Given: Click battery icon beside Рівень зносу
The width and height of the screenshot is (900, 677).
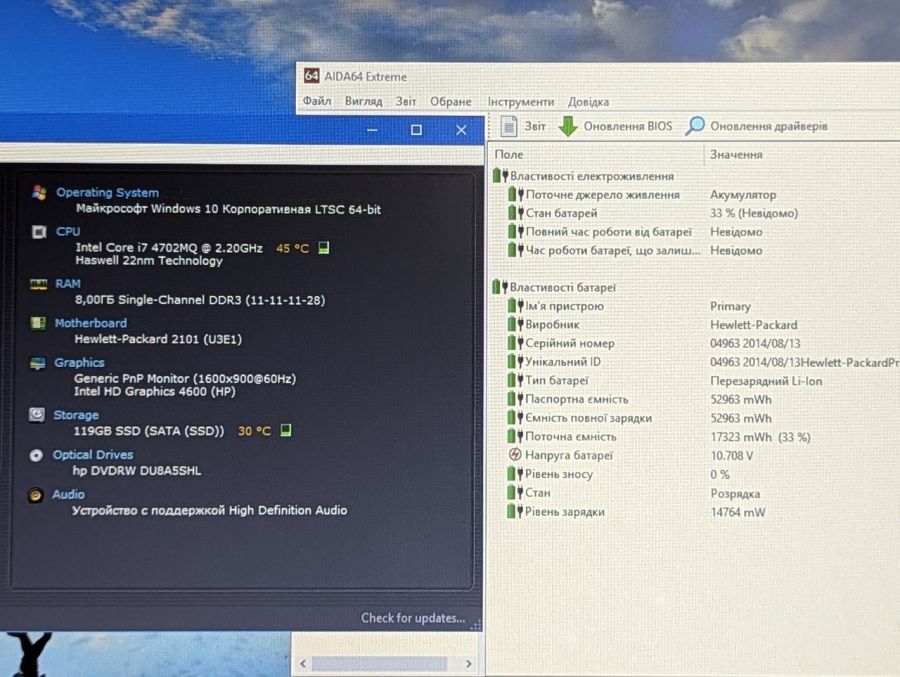Looking at the screenshot, I should click(x=515, y=474).
